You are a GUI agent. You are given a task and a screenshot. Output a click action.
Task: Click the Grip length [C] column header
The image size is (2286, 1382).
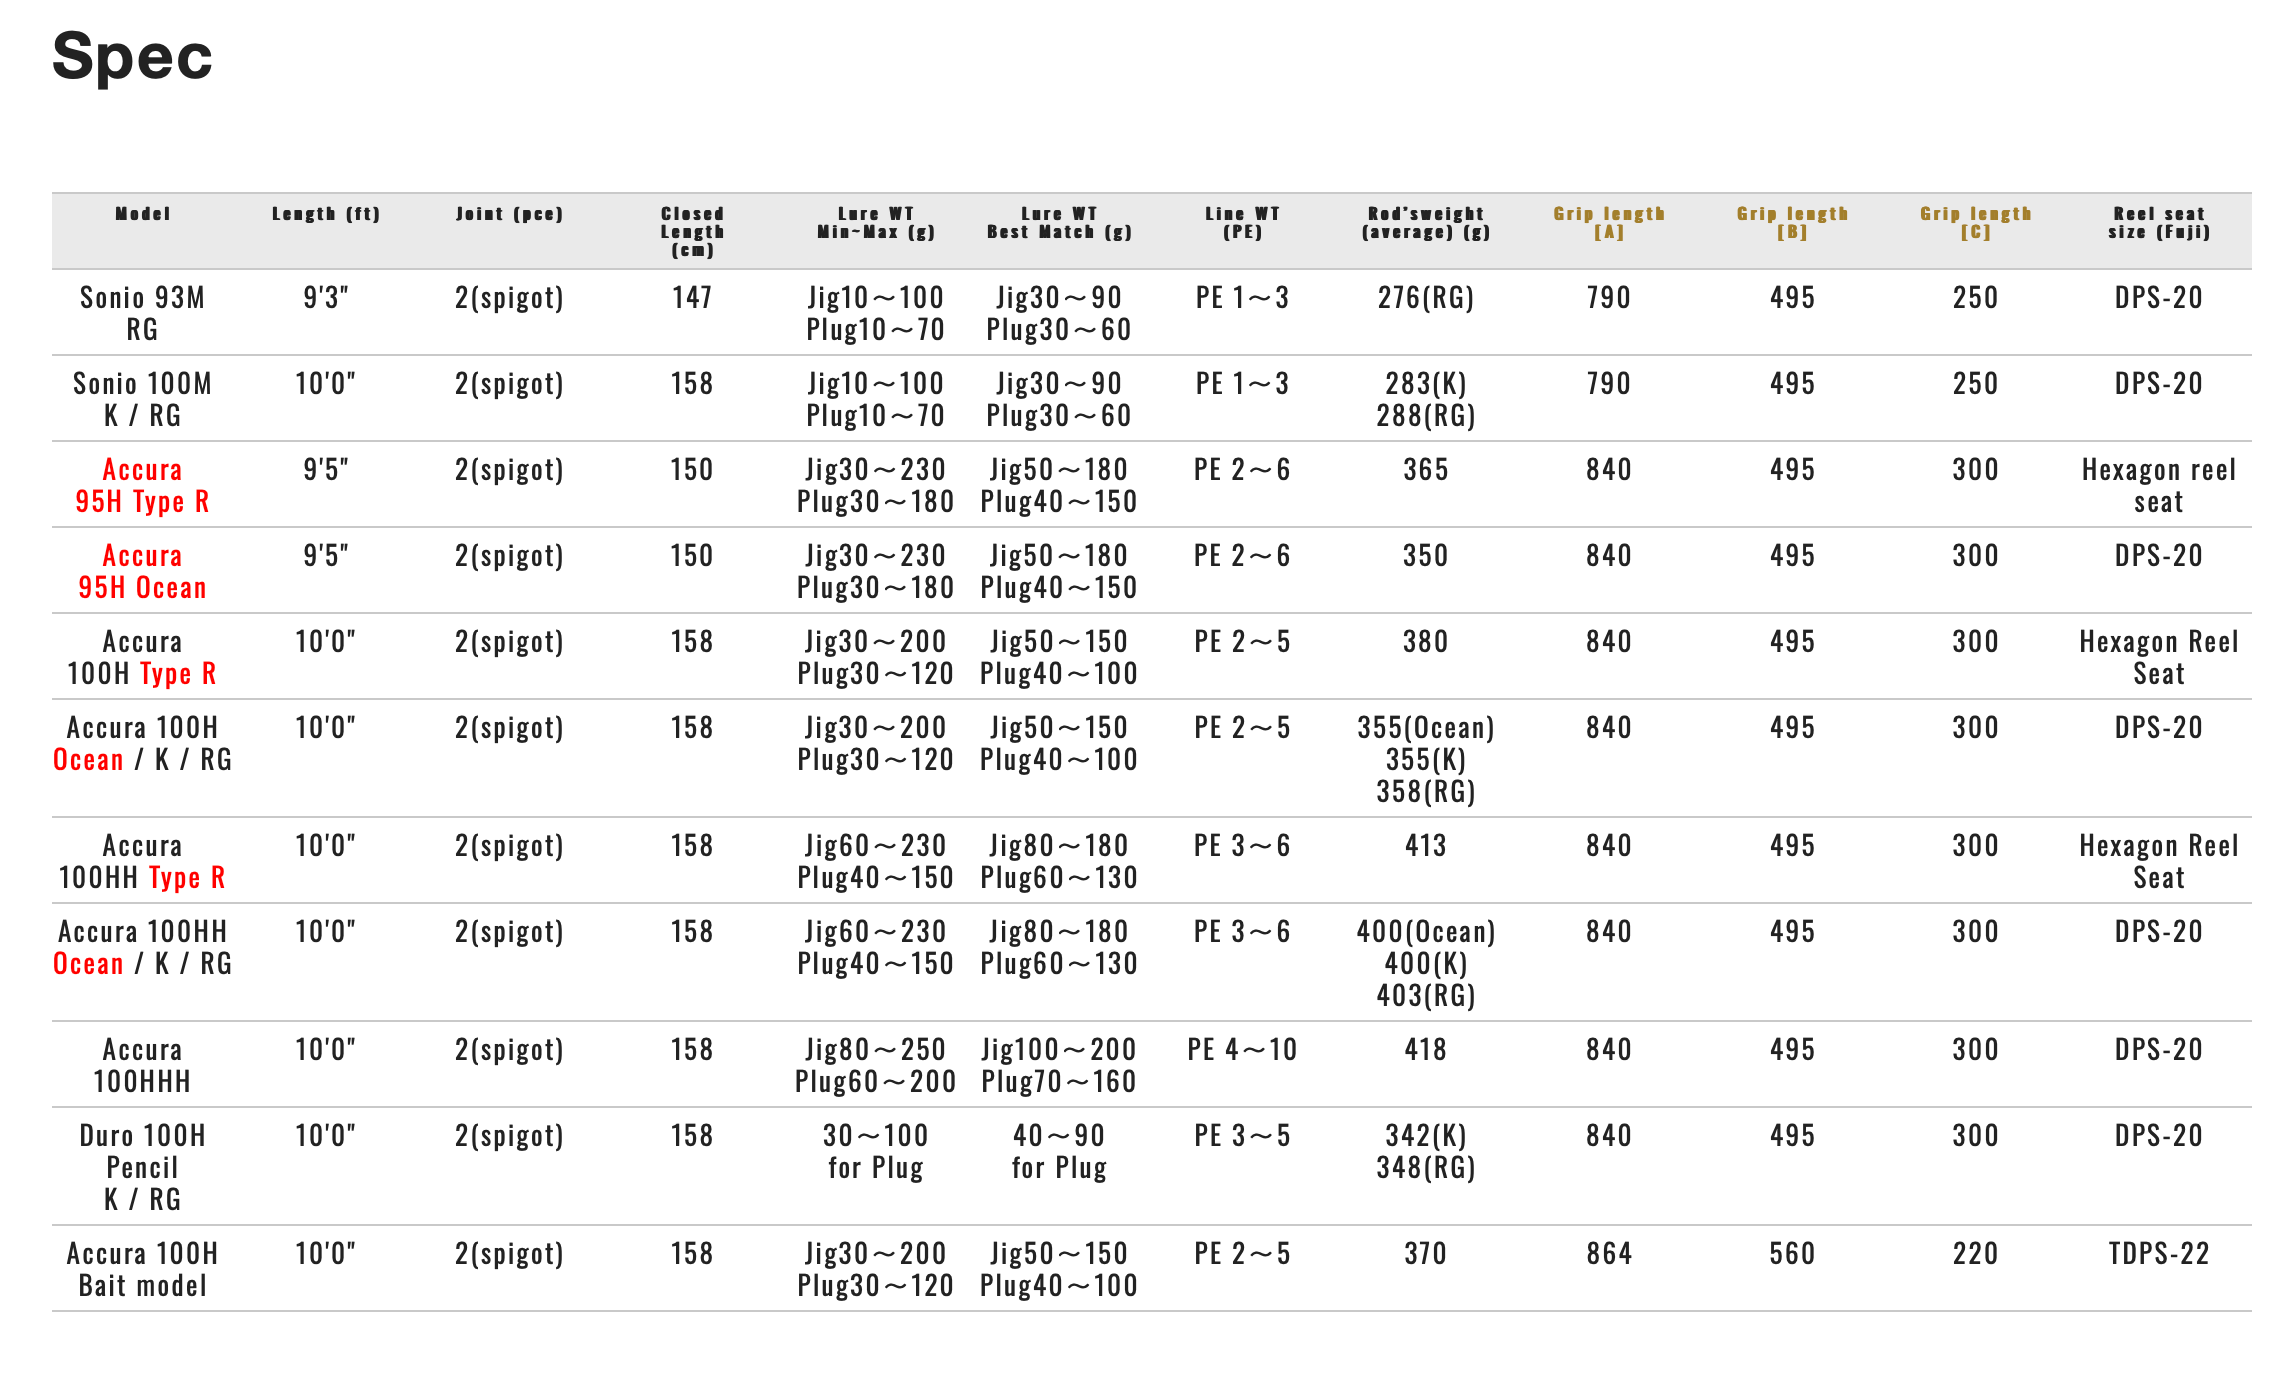tap(1975, 223)
